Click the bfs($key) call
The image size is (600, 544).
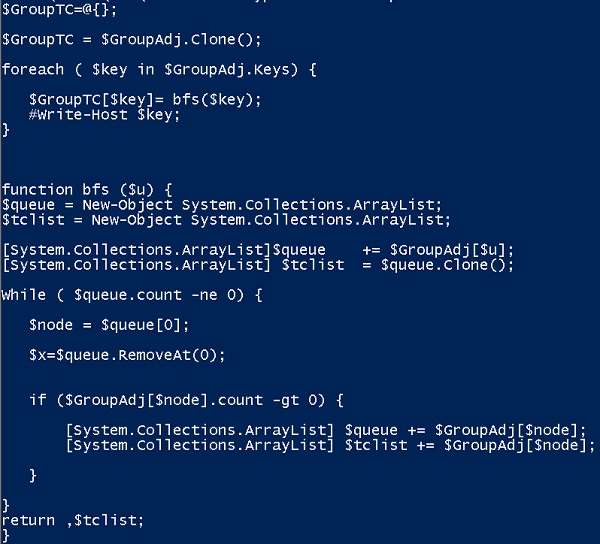coord(217,100)
